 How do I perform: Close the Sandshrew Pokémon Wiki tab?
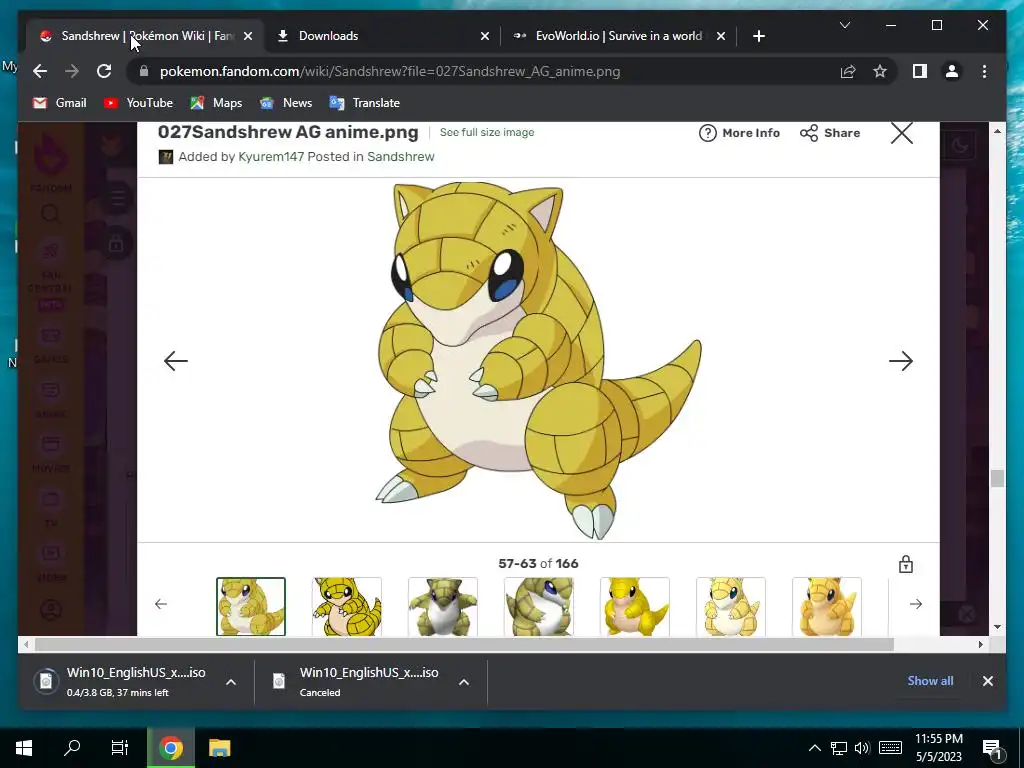coord(248,36)
